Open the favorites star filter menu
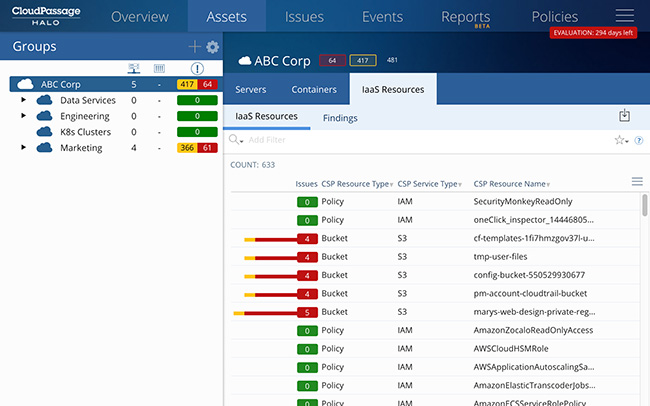Viewport: 650px width, 406px height. point(621,140)
